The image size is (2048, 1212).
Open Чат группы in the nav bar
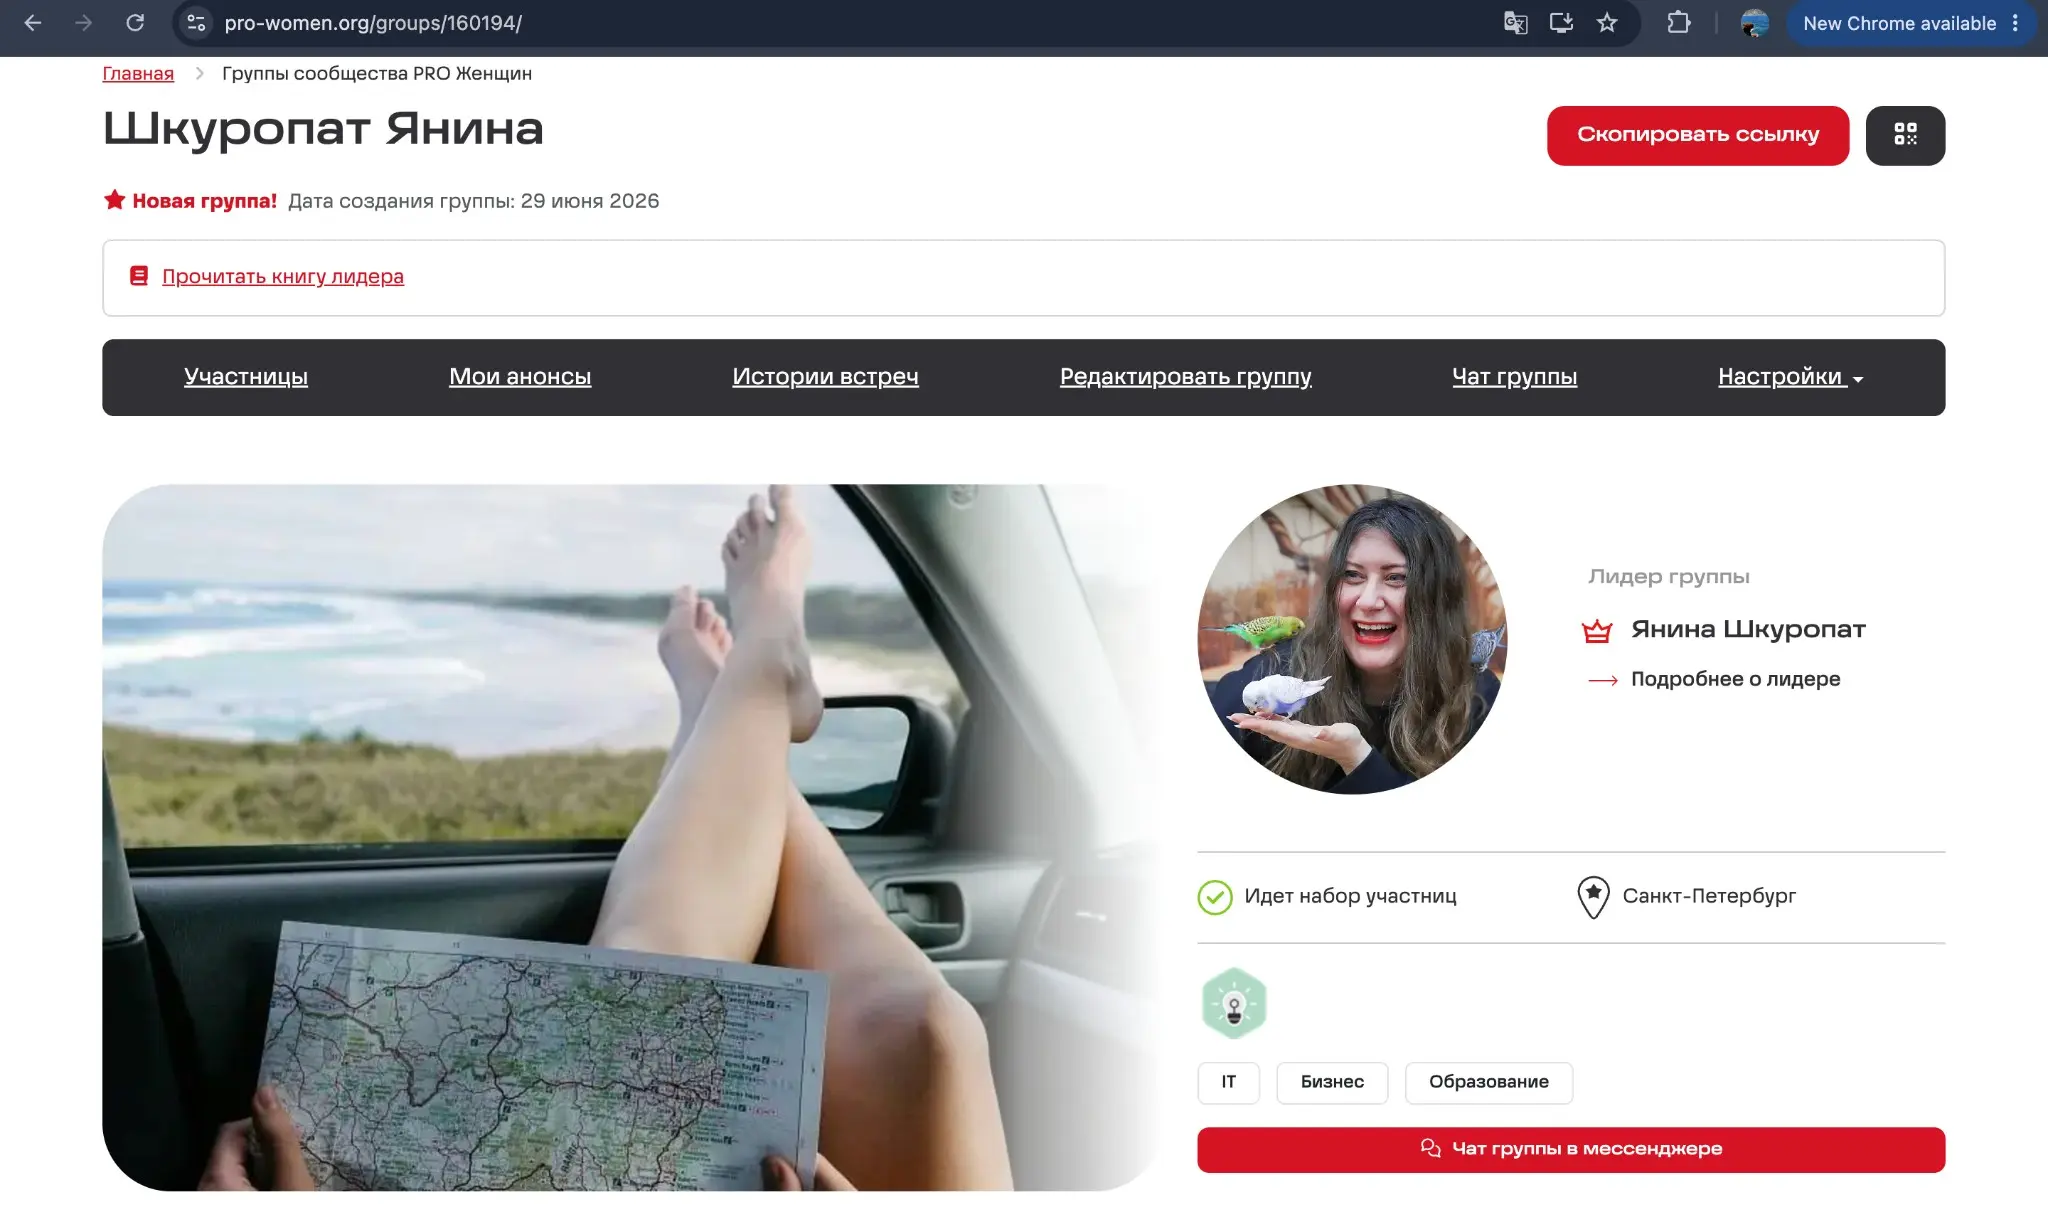(x=1514, y=377)
